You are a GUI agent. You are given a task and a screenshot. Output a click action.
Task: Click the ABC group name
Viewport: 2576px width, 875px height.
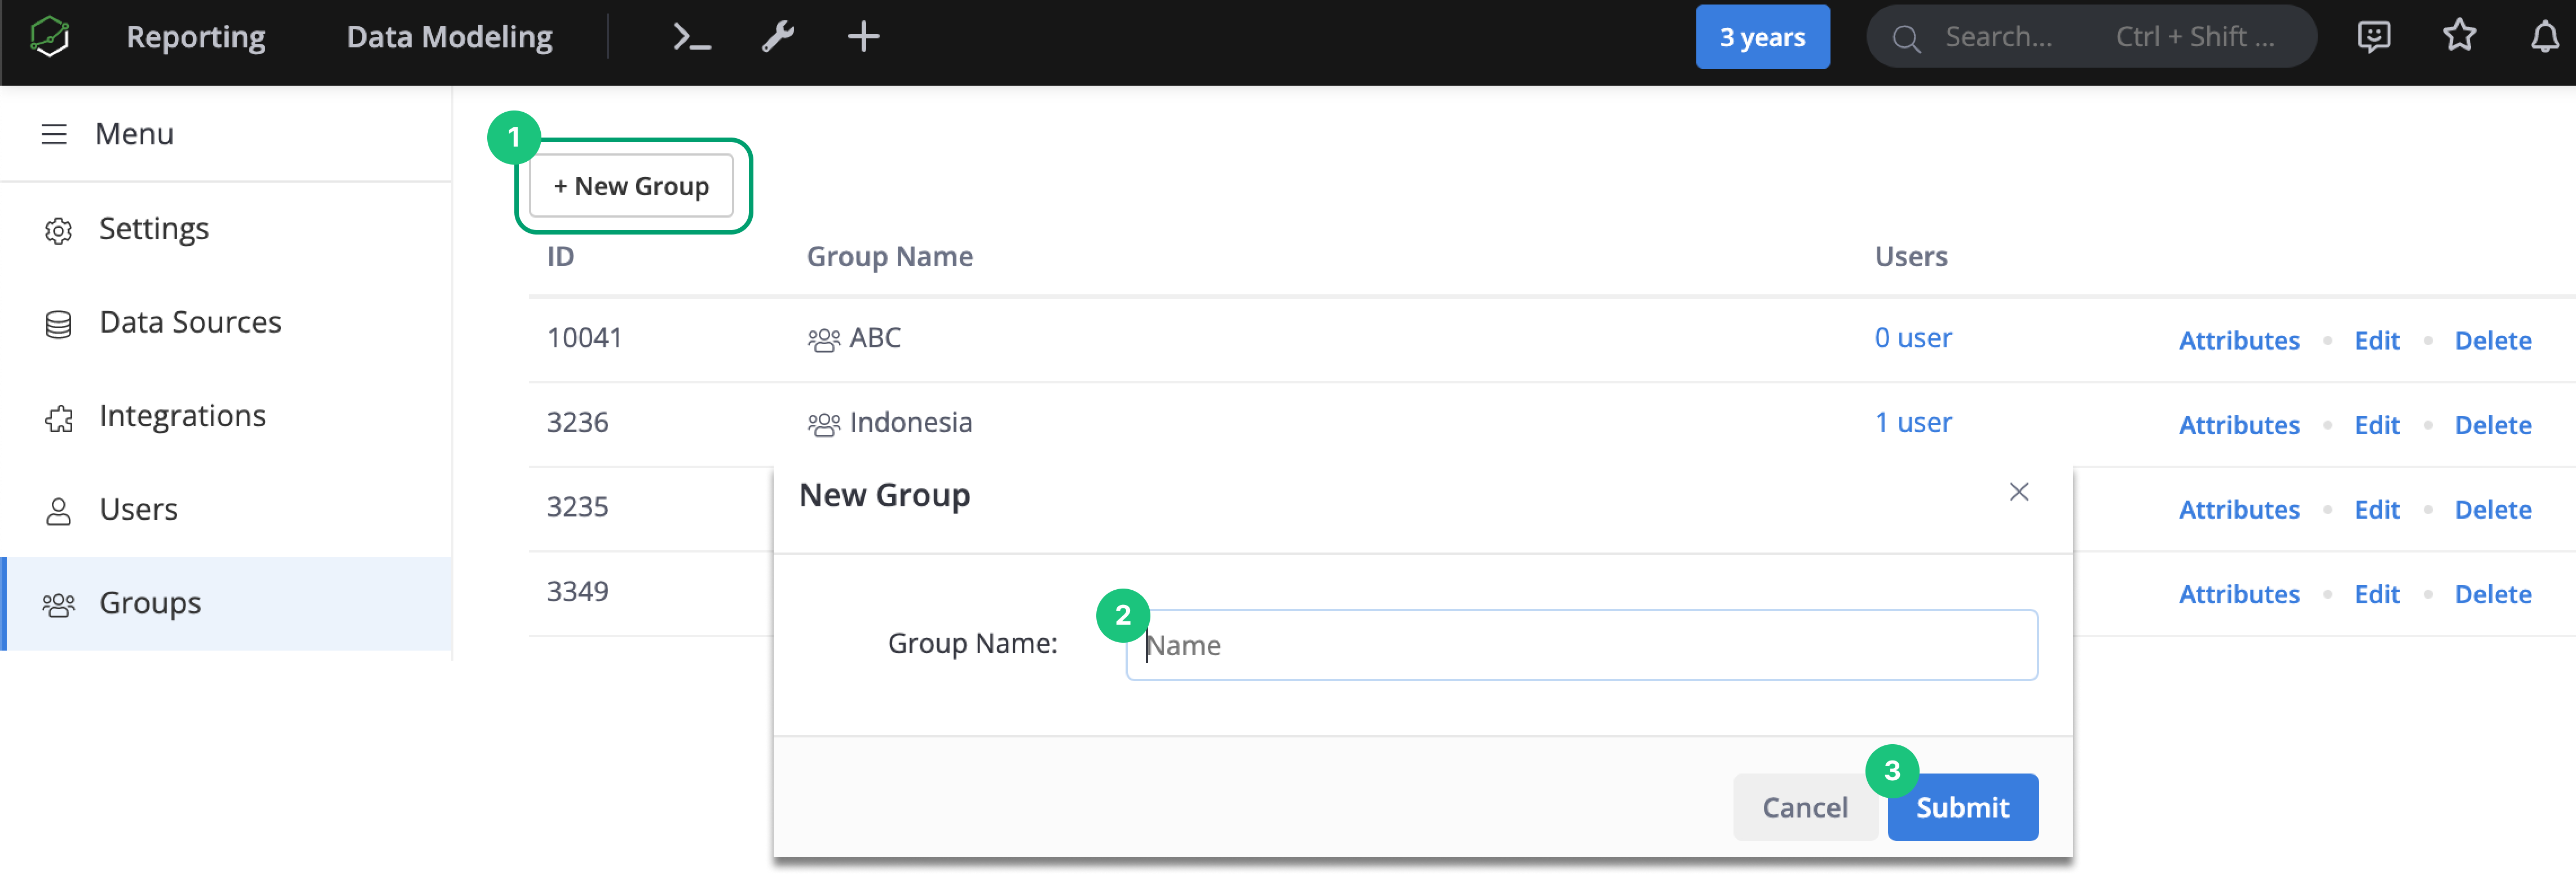[875, 338]
